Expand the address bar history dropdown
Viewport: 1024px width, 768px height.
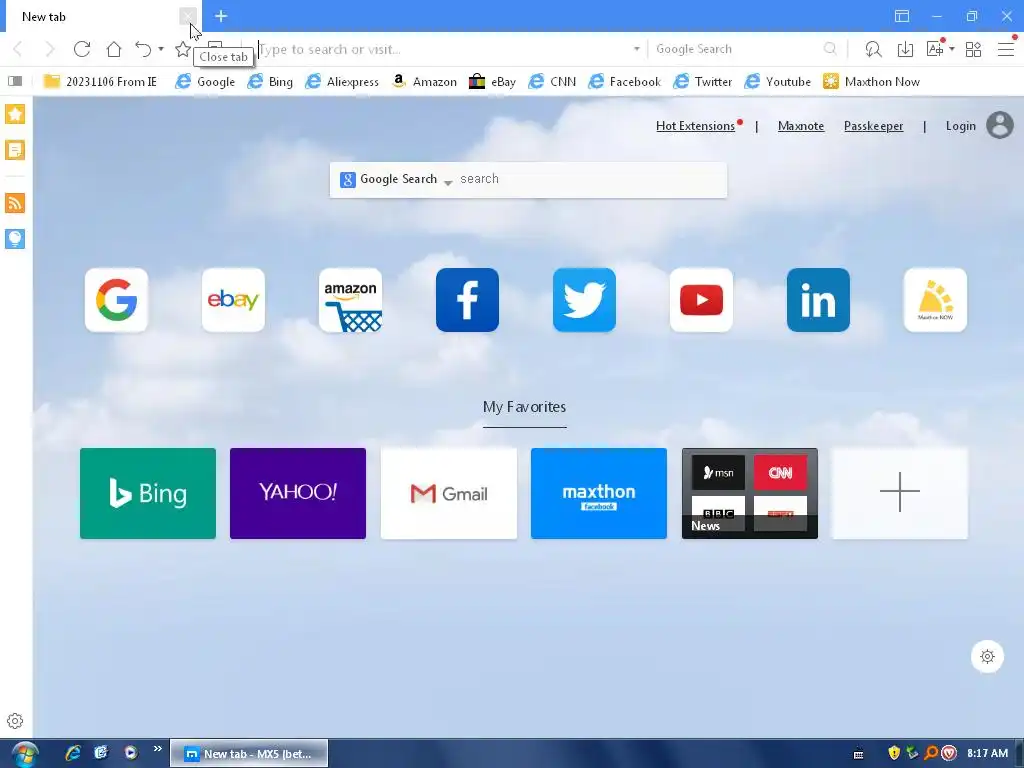(x=637, y=49)
